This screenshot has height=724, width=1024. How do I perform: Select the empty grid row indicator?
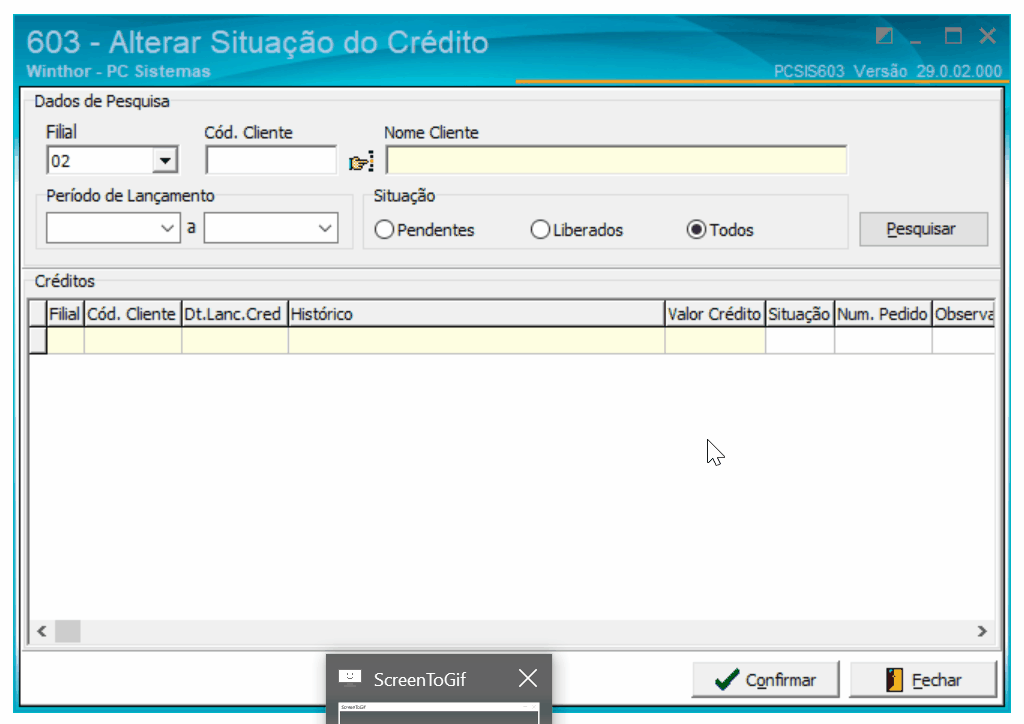(38, 340)
